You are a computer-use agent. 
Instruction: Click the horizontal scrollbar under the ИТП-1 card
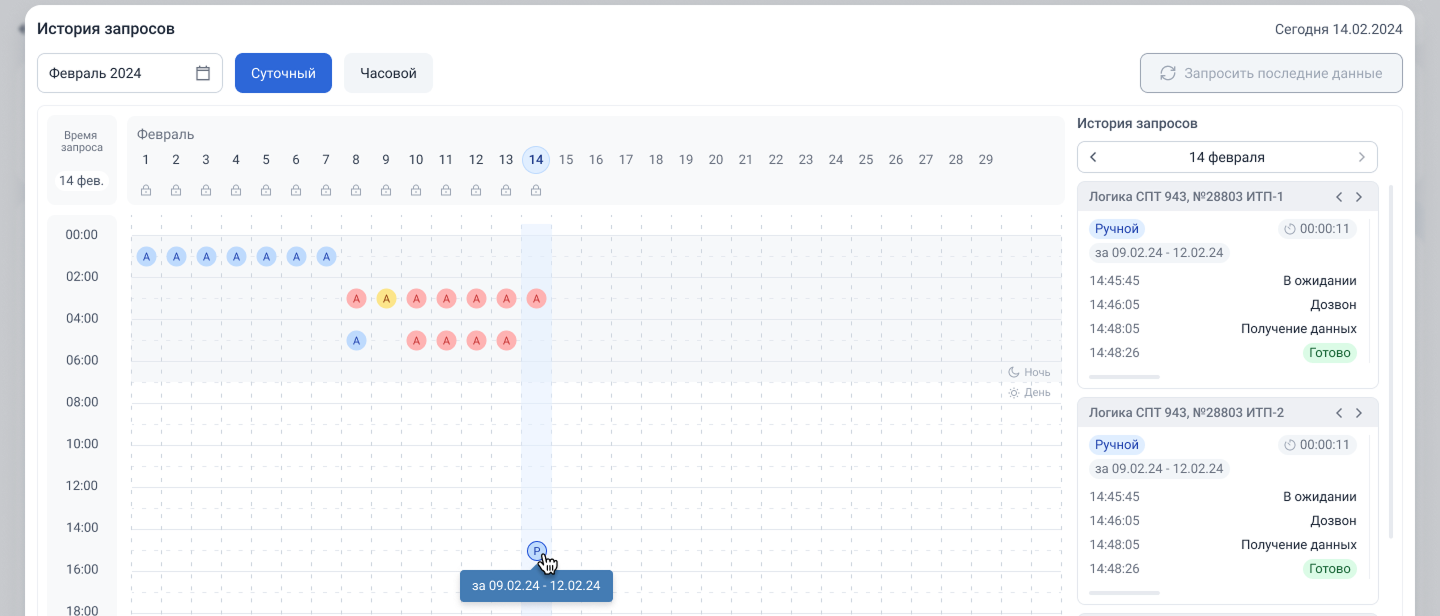[1124, 377]
